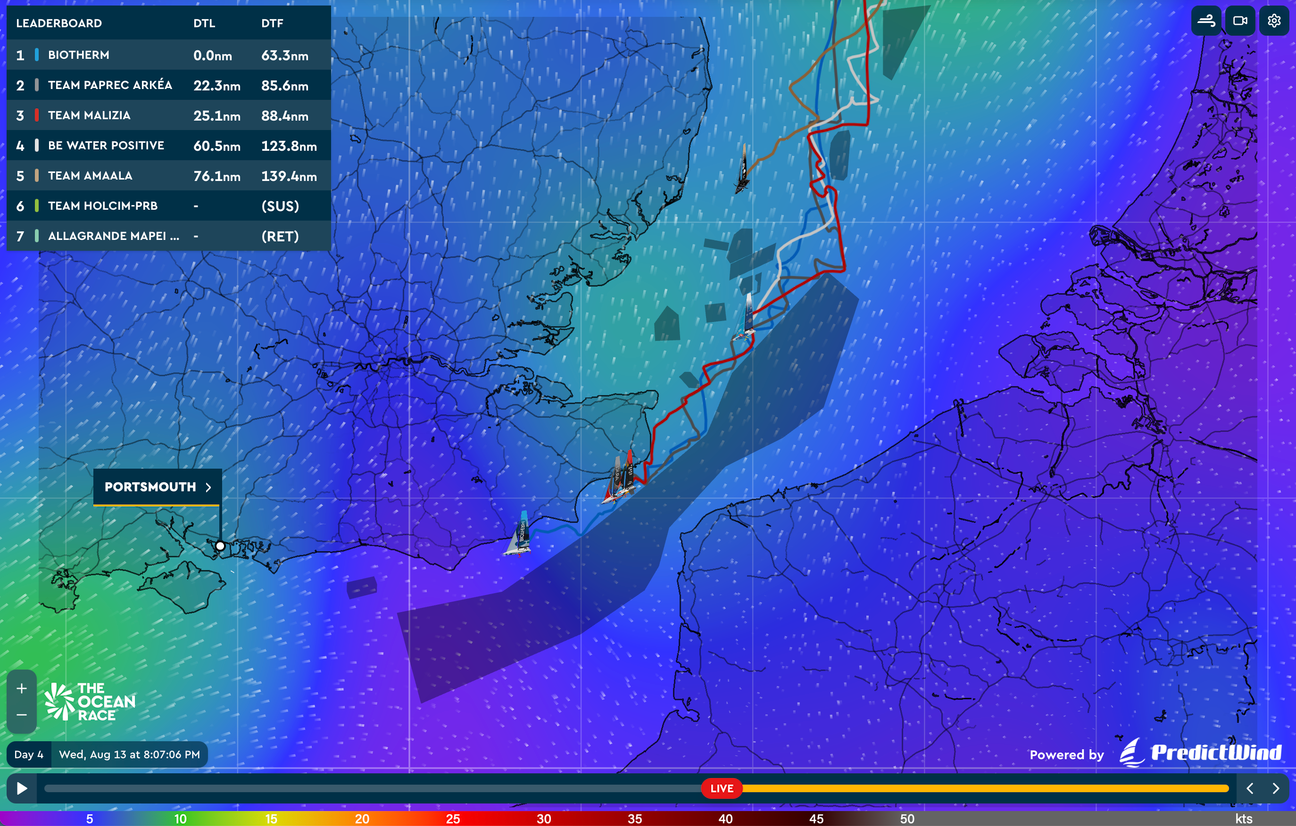Viewport: 1296px width, 826px height.
Task: Click the (RET) status for Allagrande Mapei
Action: [x=280, y=236]
